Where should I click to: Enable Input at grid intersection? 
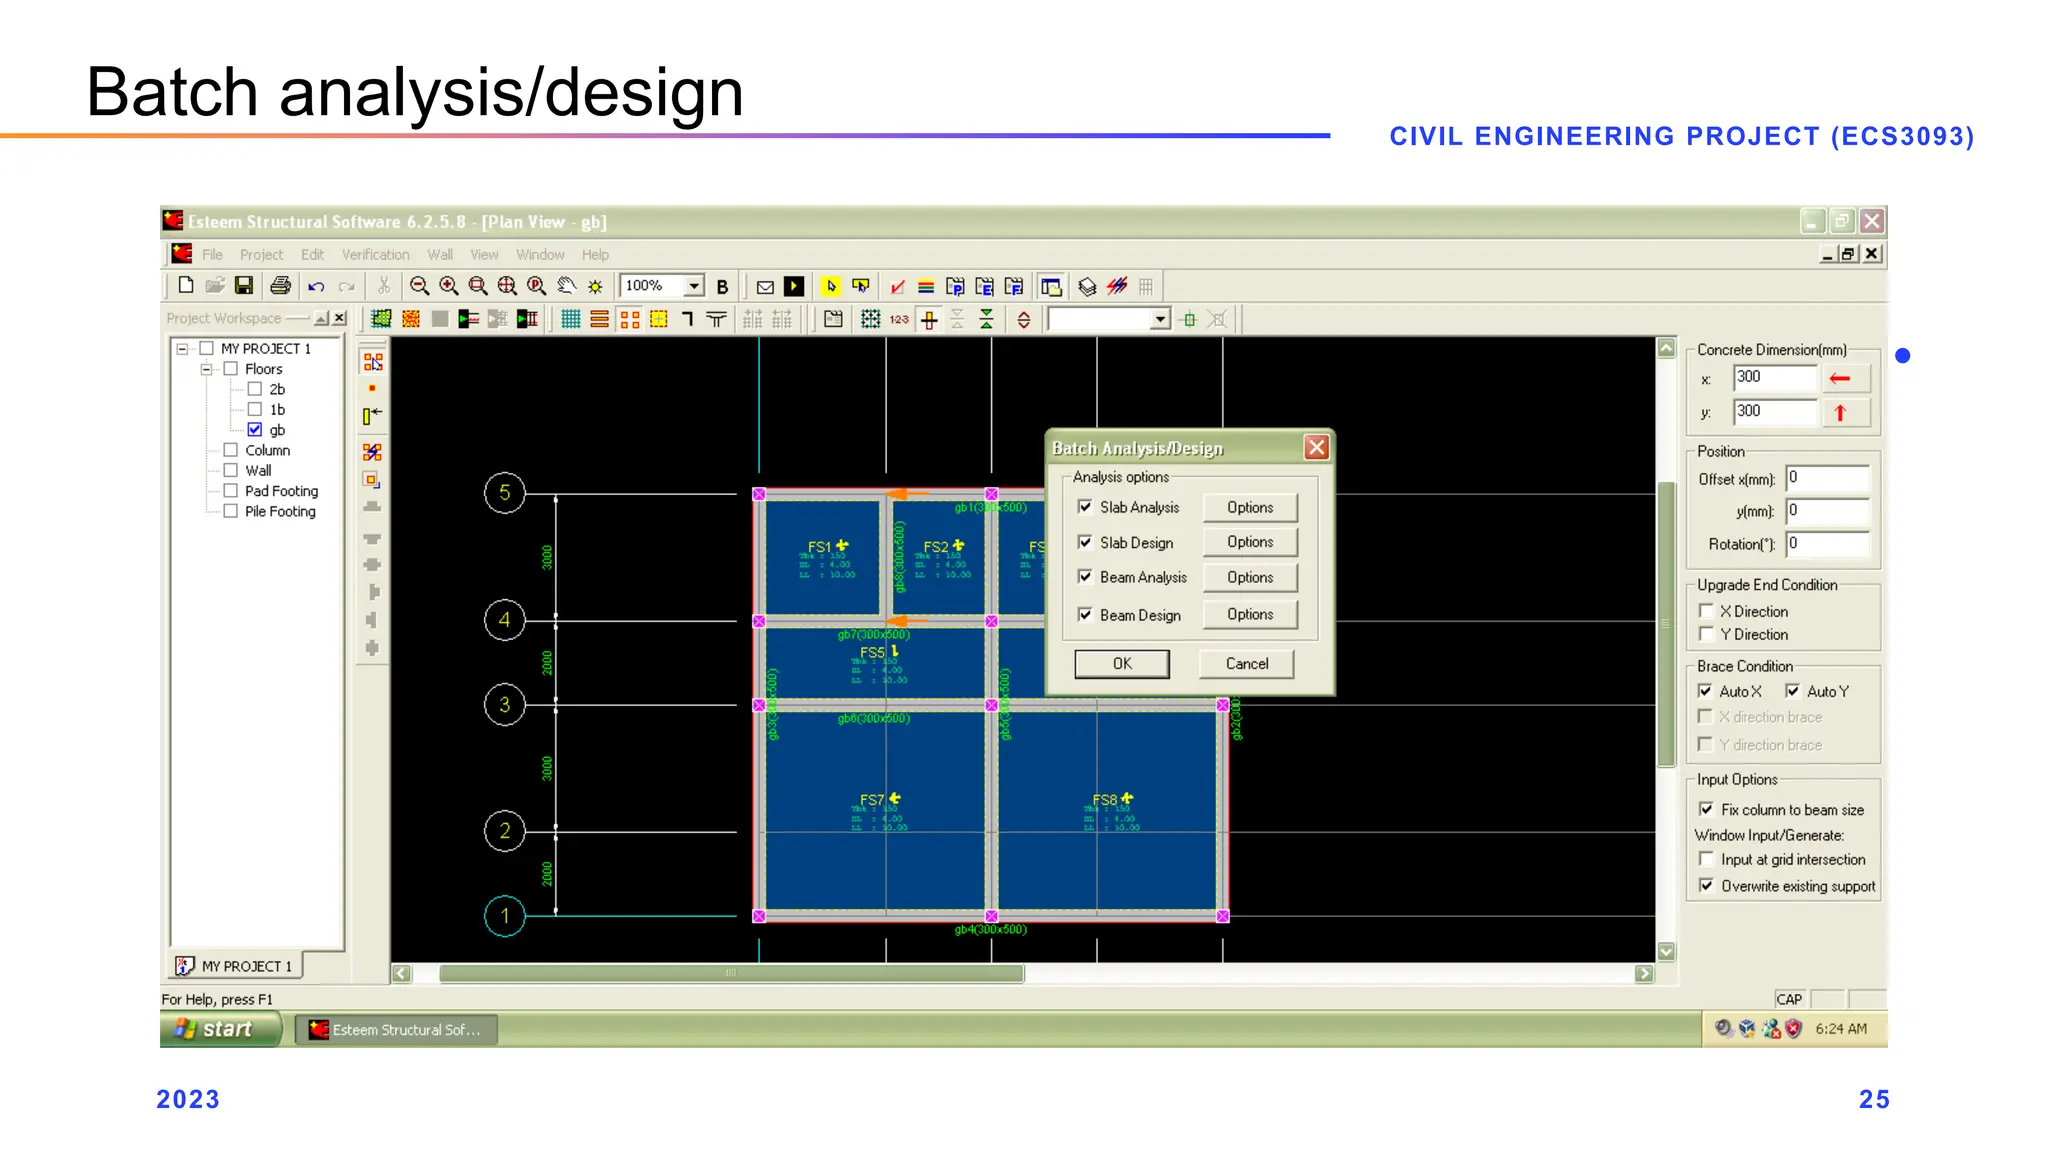point(1706,859)
